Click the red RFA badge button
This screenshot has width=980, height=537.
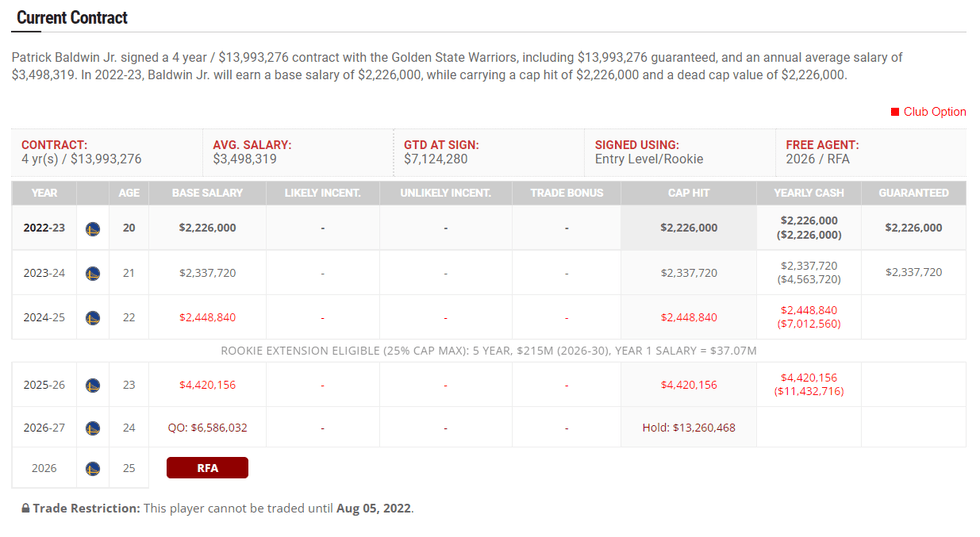coord(207,468)
